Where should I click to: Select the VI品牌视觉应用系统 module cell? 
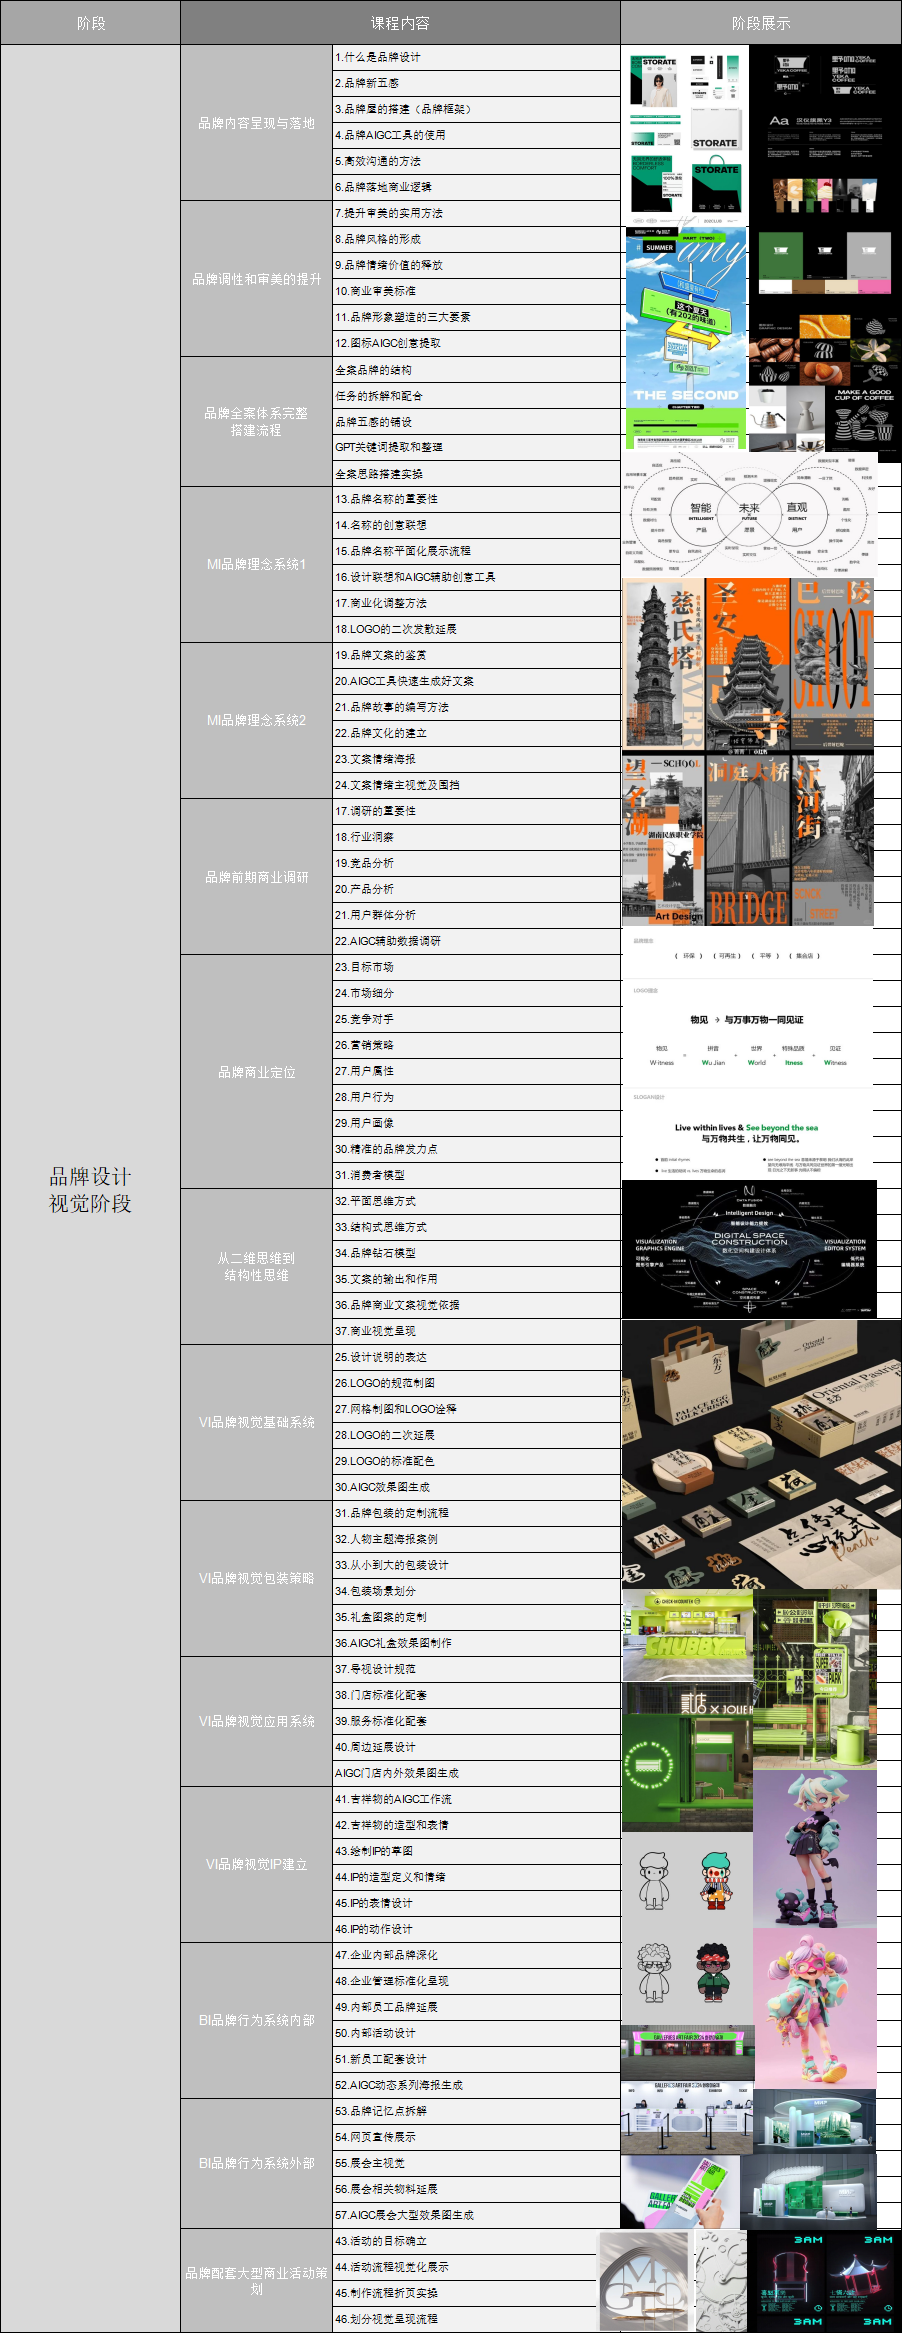256,1721
